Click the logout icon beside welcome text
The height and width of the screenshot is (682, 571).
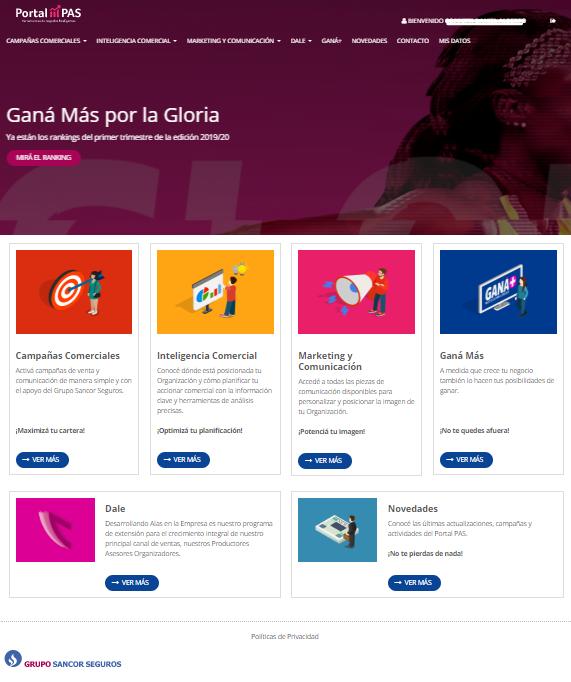[553, 20]
